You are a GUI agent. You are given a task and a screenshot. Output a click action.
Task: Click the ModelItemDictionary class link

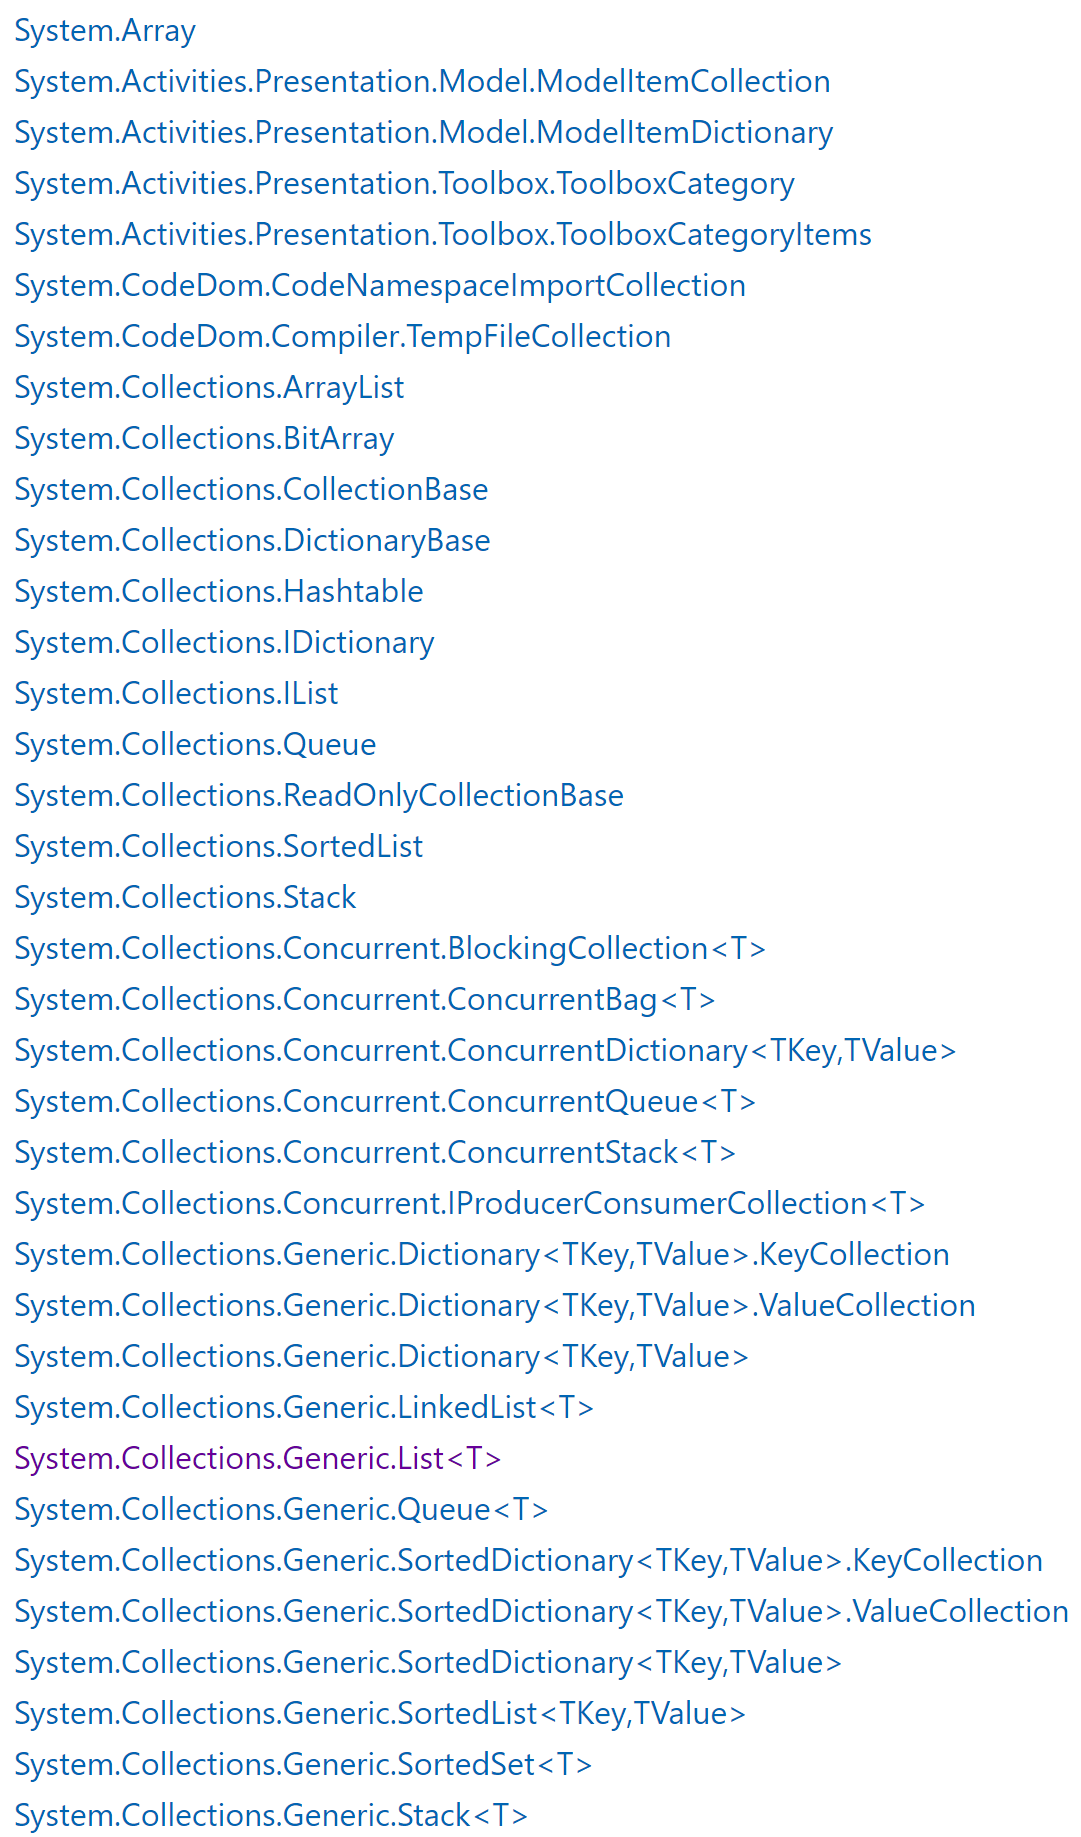[x=424, y=133]
